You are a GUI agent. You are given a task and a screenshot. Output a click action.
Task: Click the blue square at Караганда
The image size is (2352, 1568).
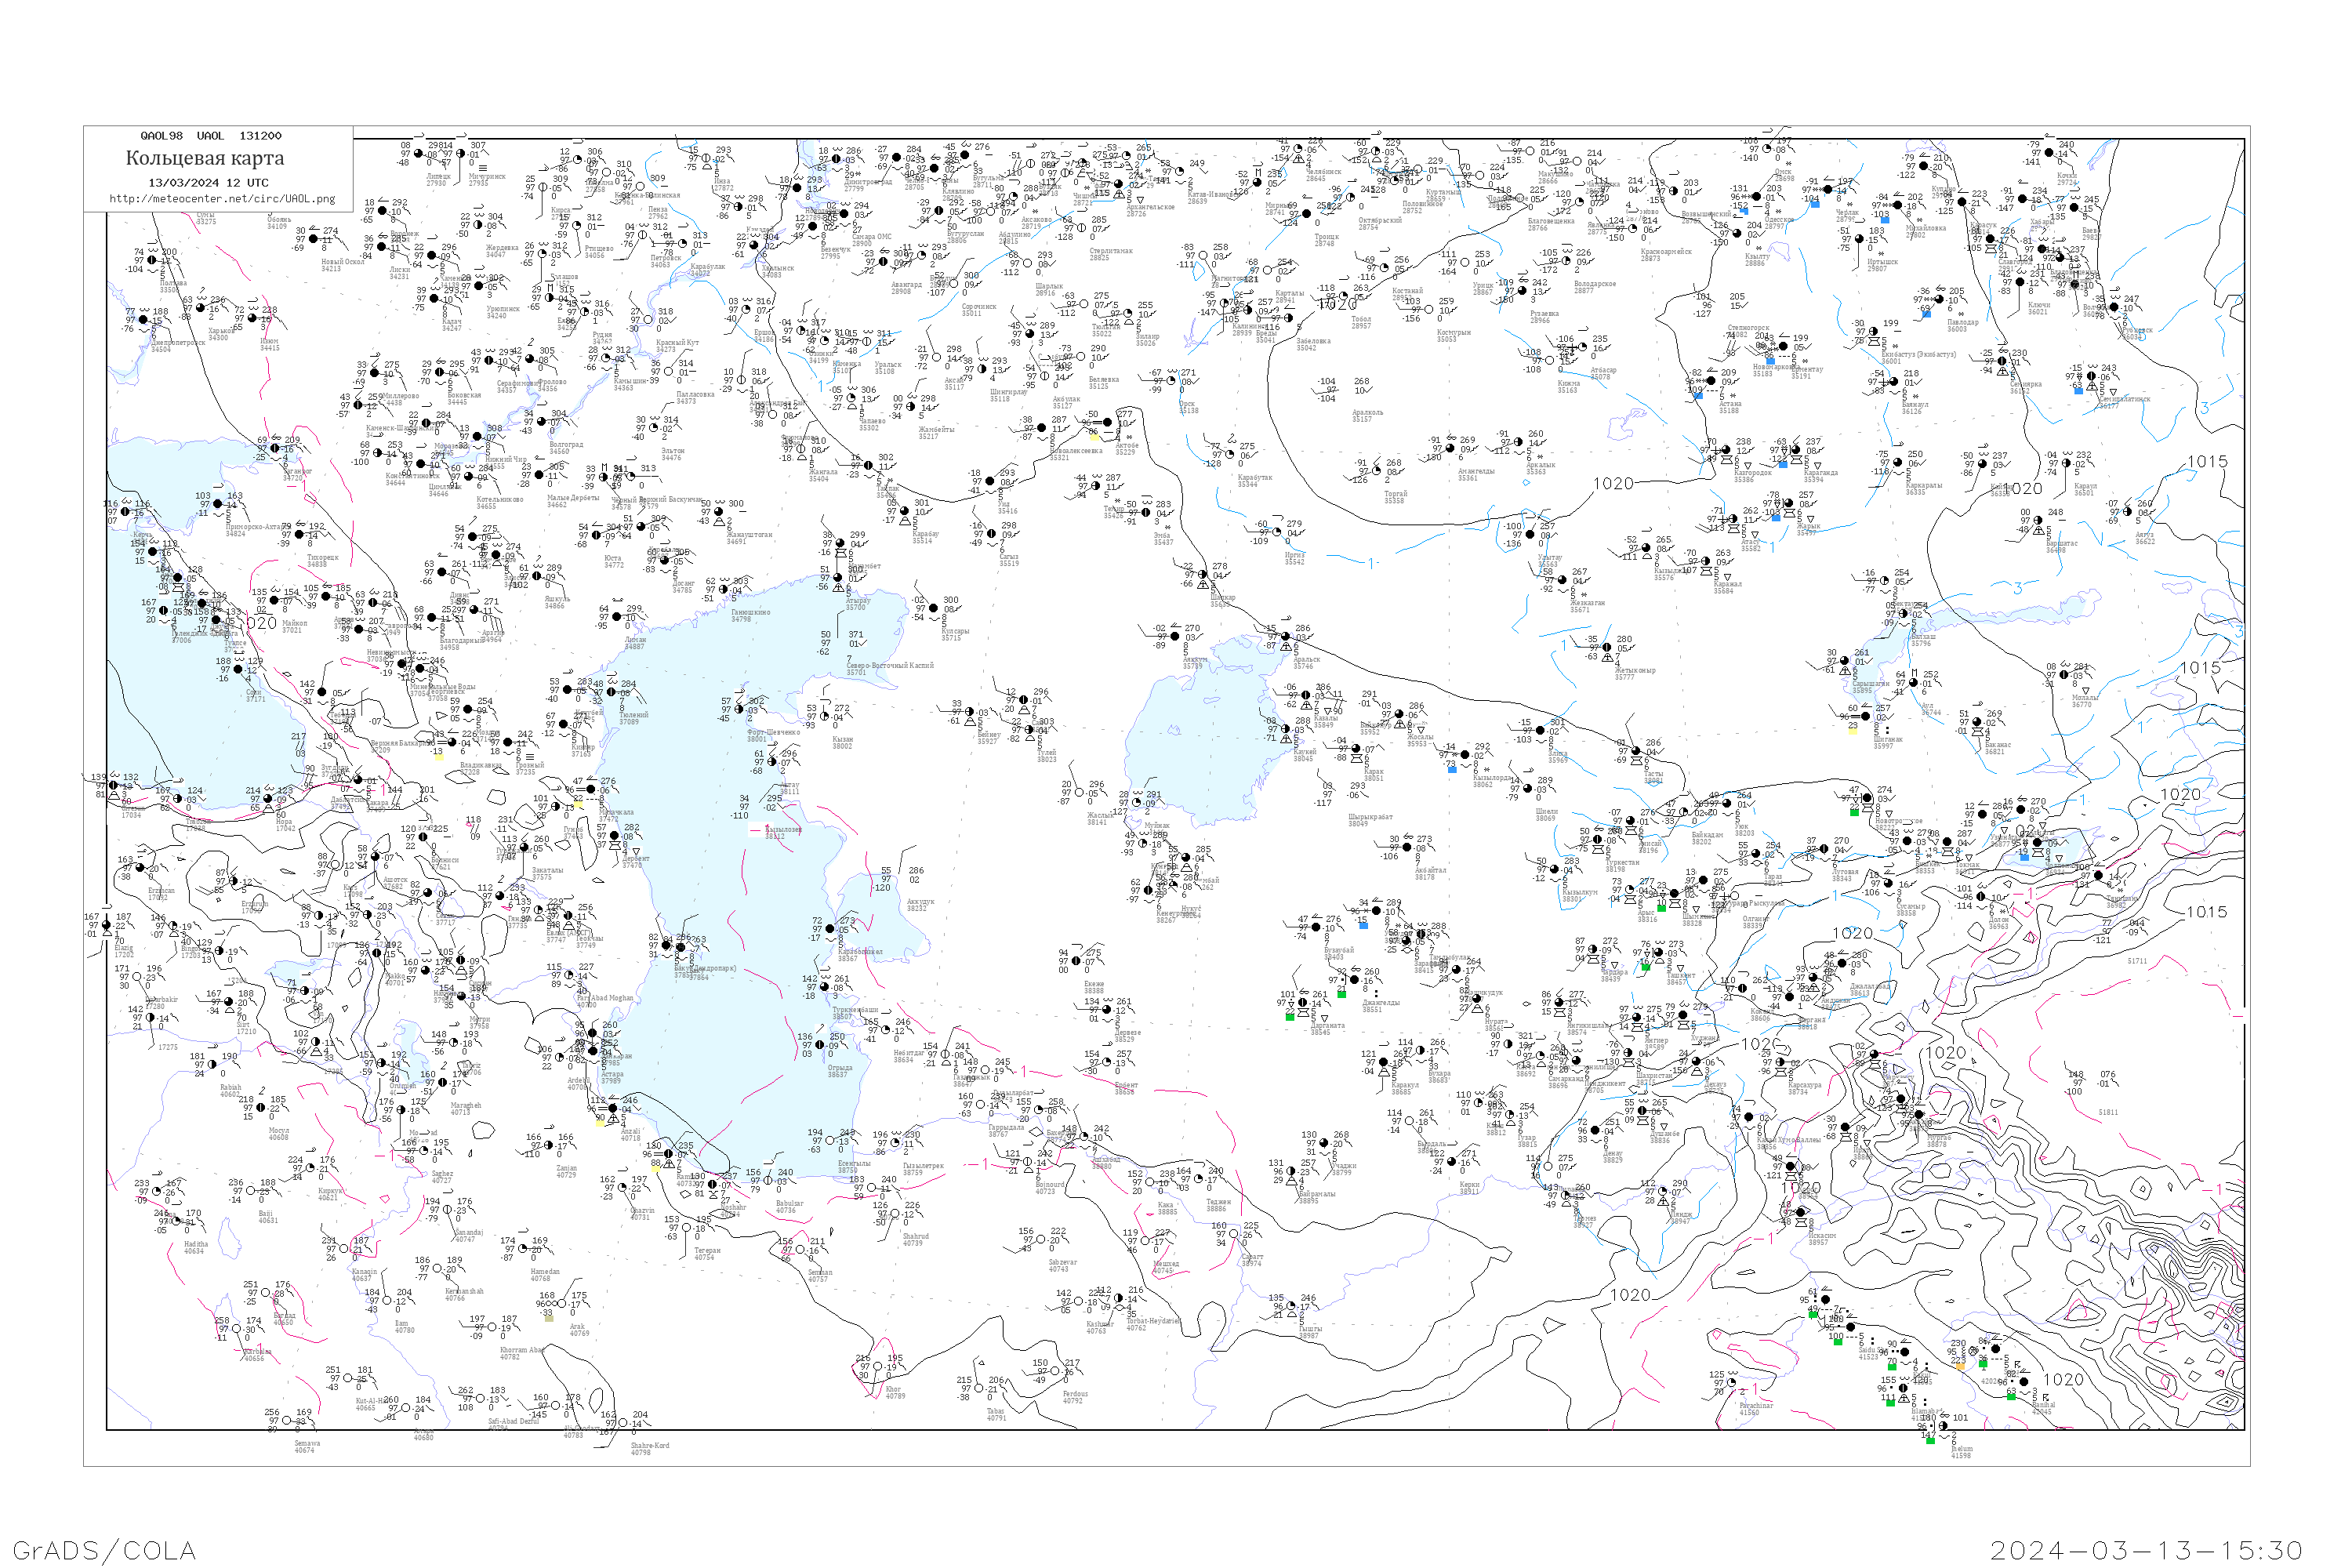pos(1782,464)
